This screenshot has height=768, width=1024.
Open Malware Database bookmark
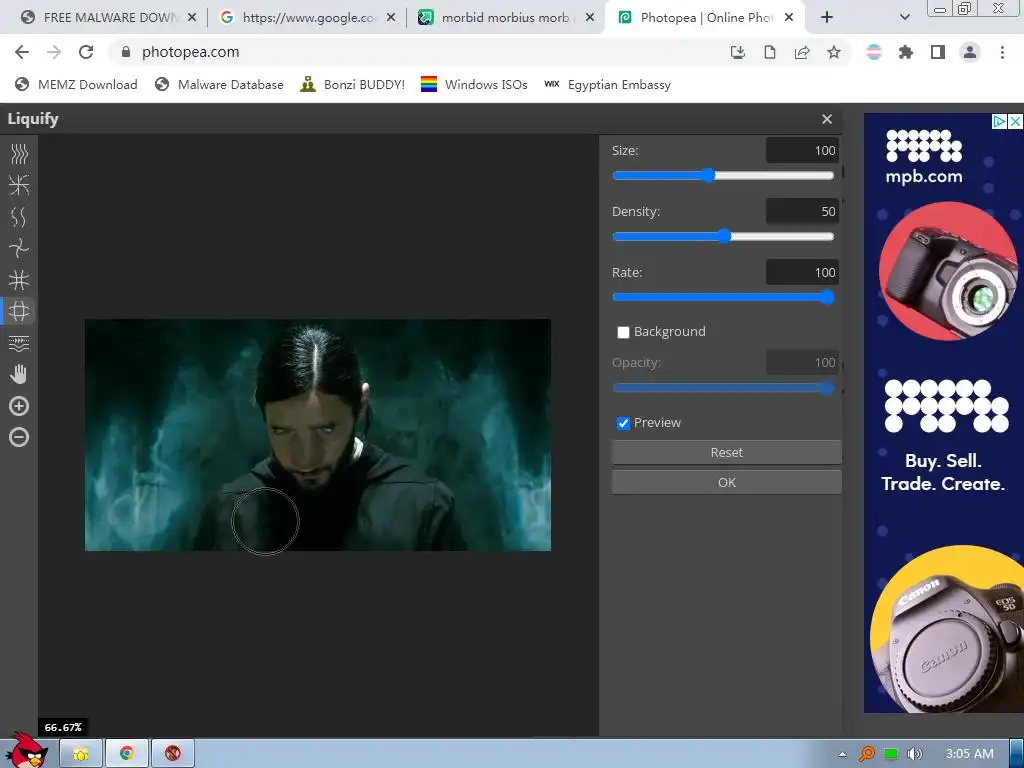(219, 85)
